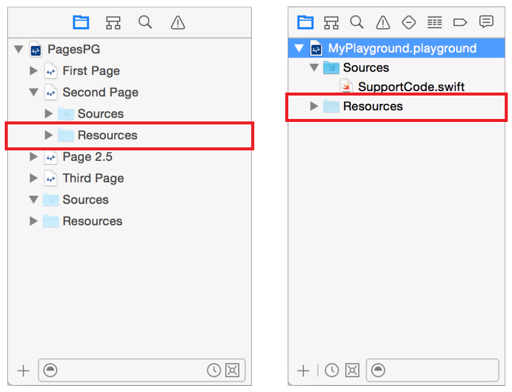Collapse the Second Page item
Screen dimensions: 512x392
coord(33,92)
